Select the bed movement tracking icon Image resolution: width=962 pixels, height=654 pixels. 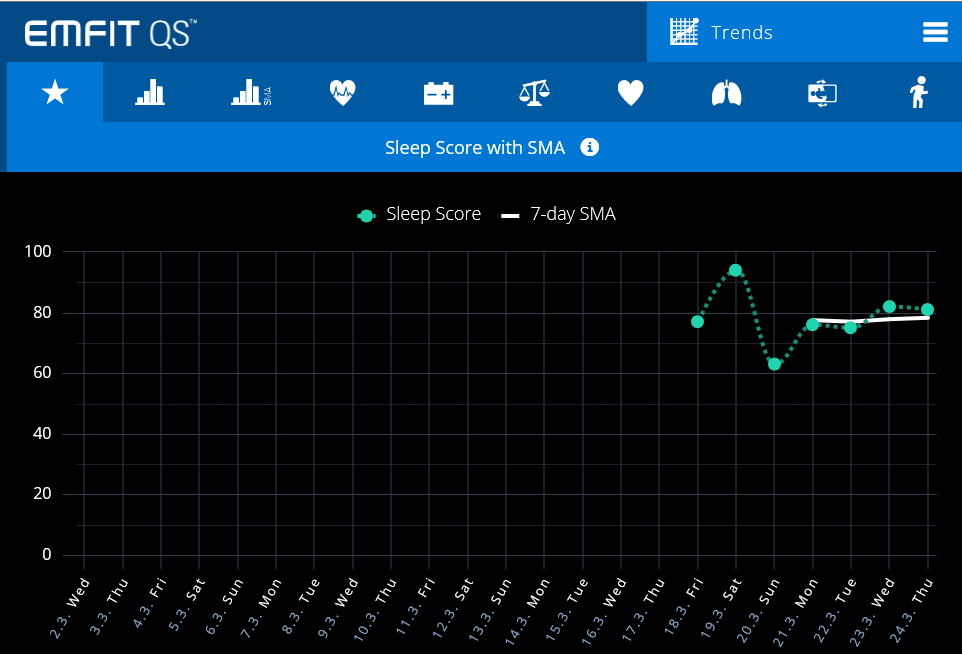(x=822, y=92)
